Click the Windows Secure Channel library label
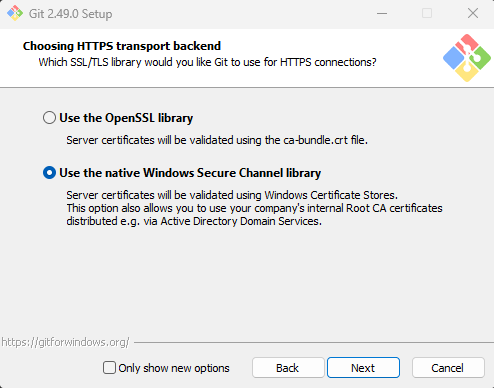494x388 pixels. click(190, 173)
